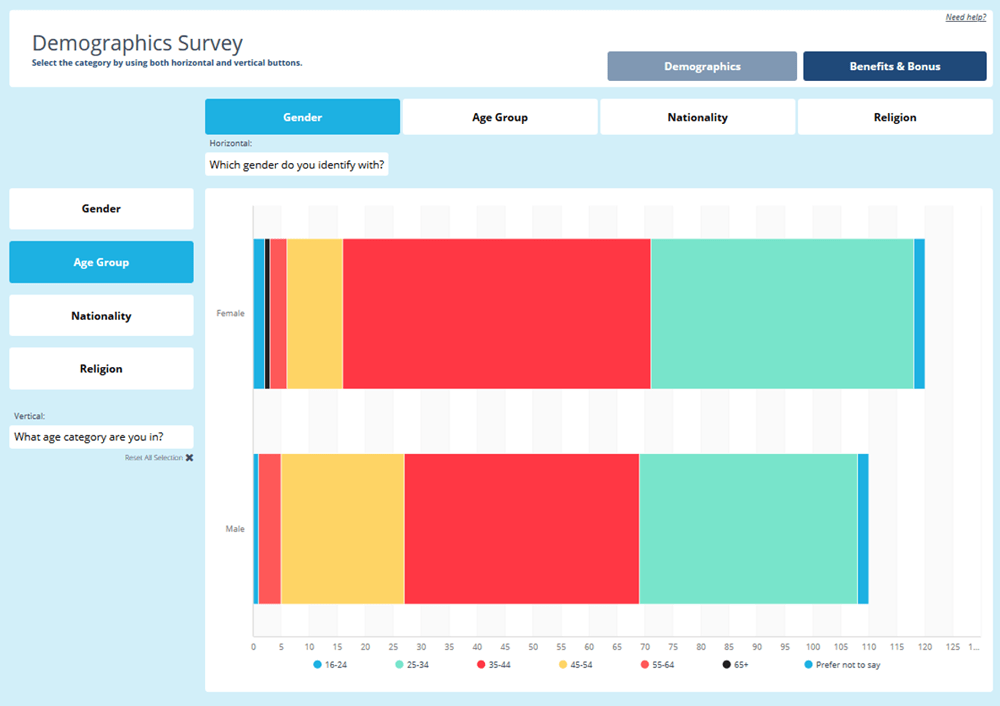Screen dimensions: 1000x706
Task: Click the Male axis label
Action: click(x=235, y=529)
